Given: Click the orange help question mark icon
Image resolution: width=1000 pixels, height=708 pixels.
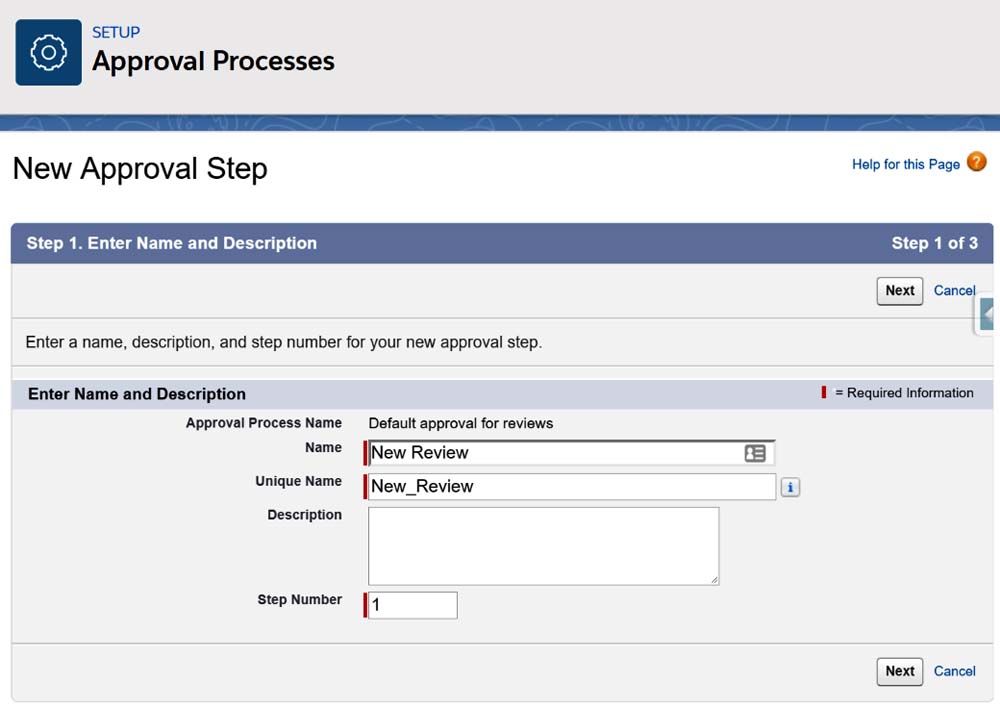Looking at the screenshot, I should point(976,162).
